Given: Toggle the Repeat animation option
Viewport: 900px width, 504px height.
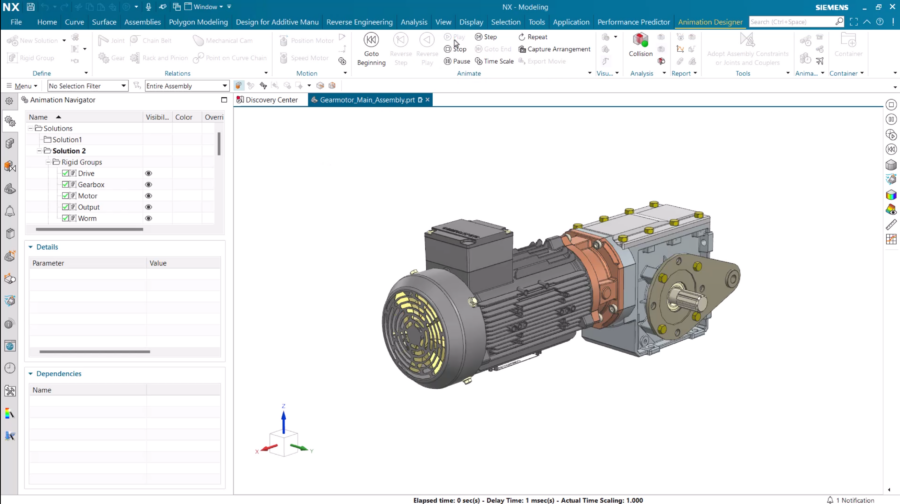Looking at the screenshot, I should click(522, 37).
